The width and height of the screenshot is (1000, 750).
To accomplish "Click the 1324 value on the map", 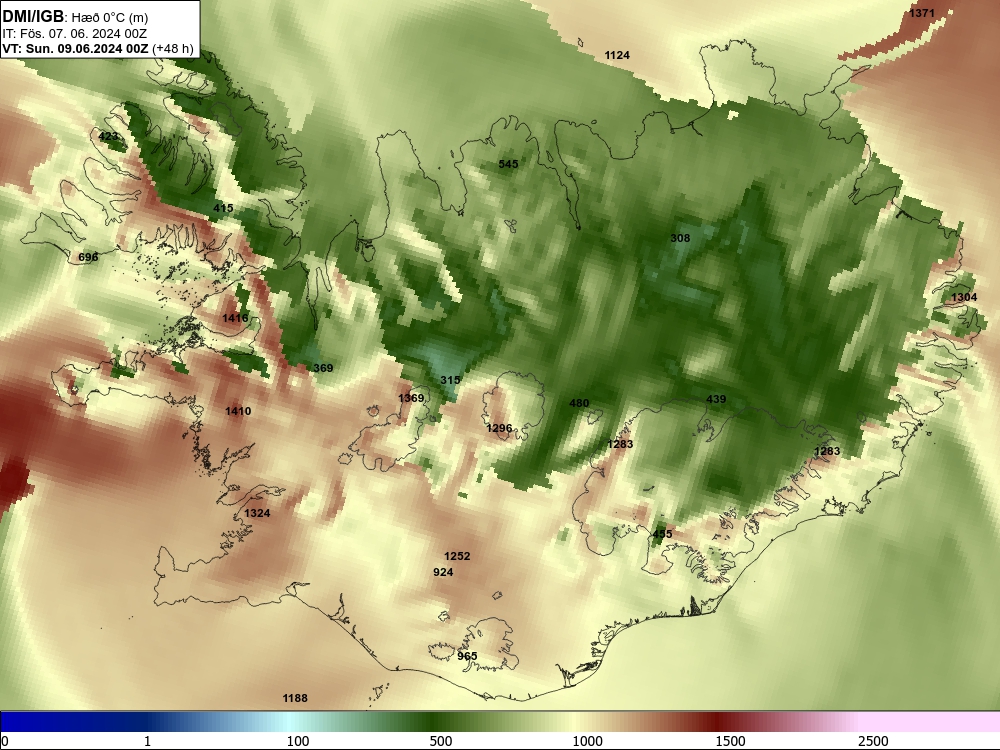I will [257, 513].
